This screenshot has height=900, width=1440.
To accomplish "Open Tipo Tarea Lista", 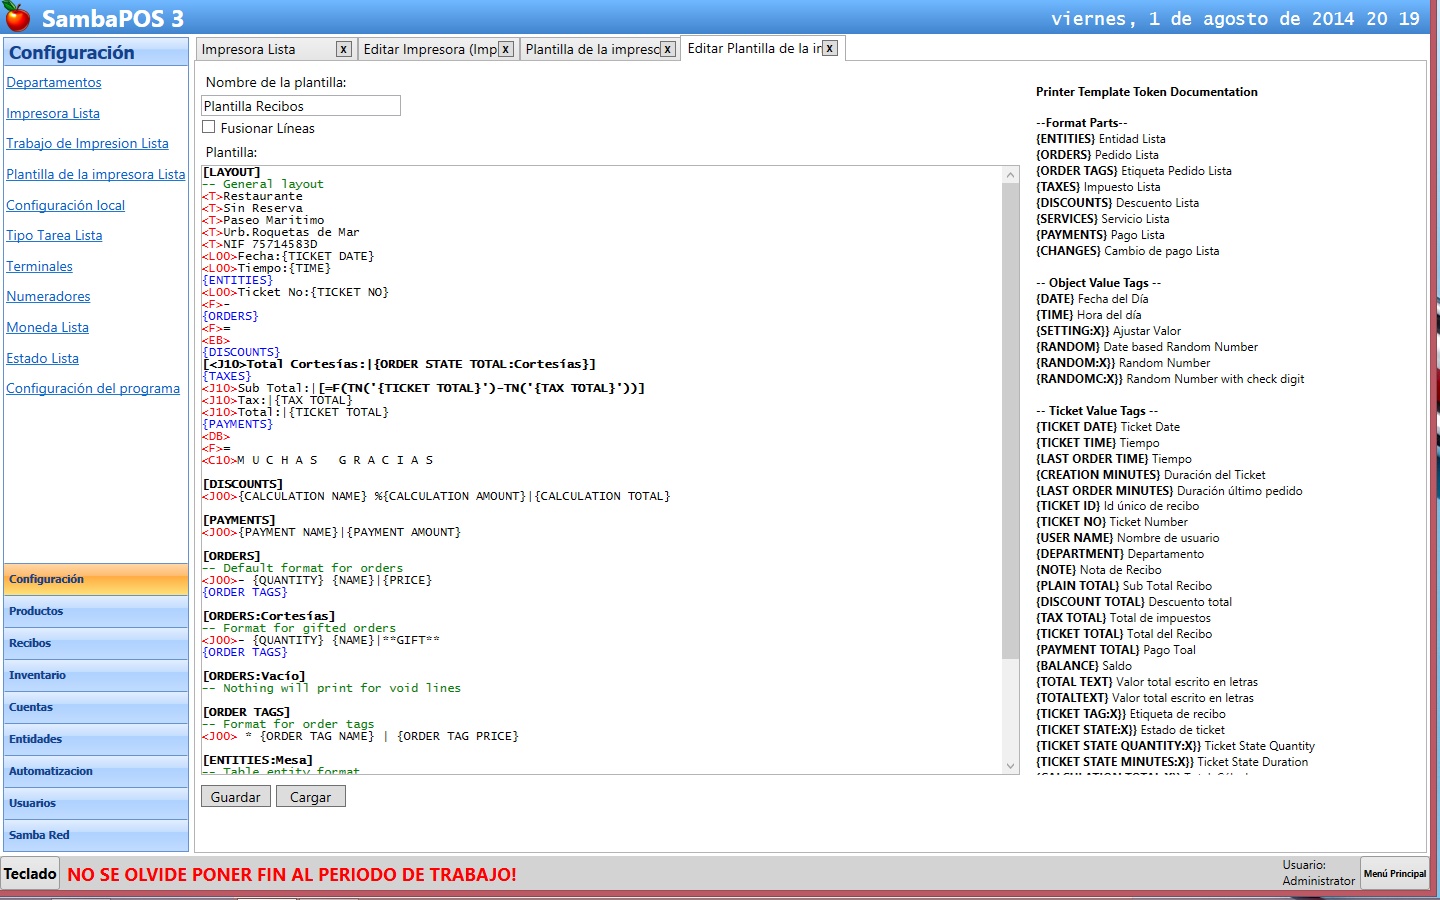I will (x=54, y=235).
